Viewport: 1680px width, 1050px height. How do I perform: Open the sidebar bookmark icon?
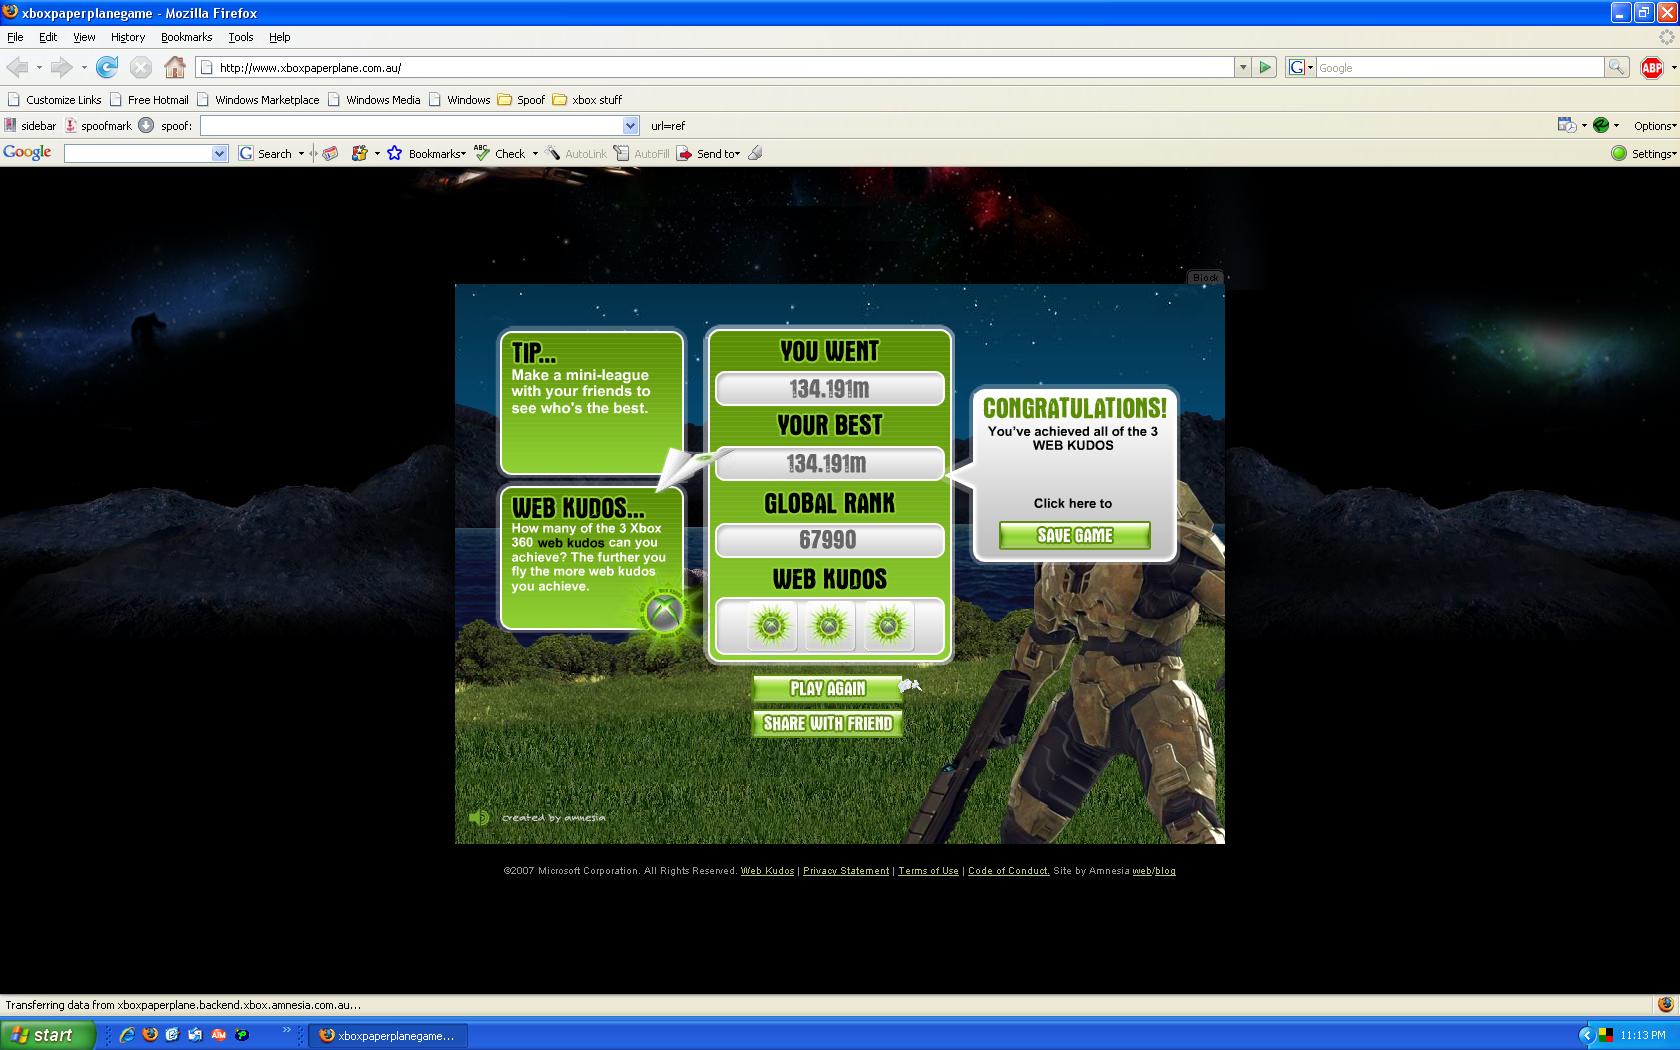pos(30,126)
